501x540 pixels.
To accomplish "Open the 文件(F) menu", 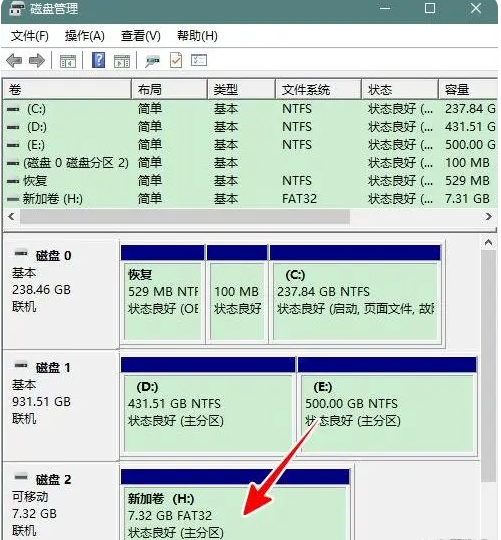I will click(x=30, y=36).
